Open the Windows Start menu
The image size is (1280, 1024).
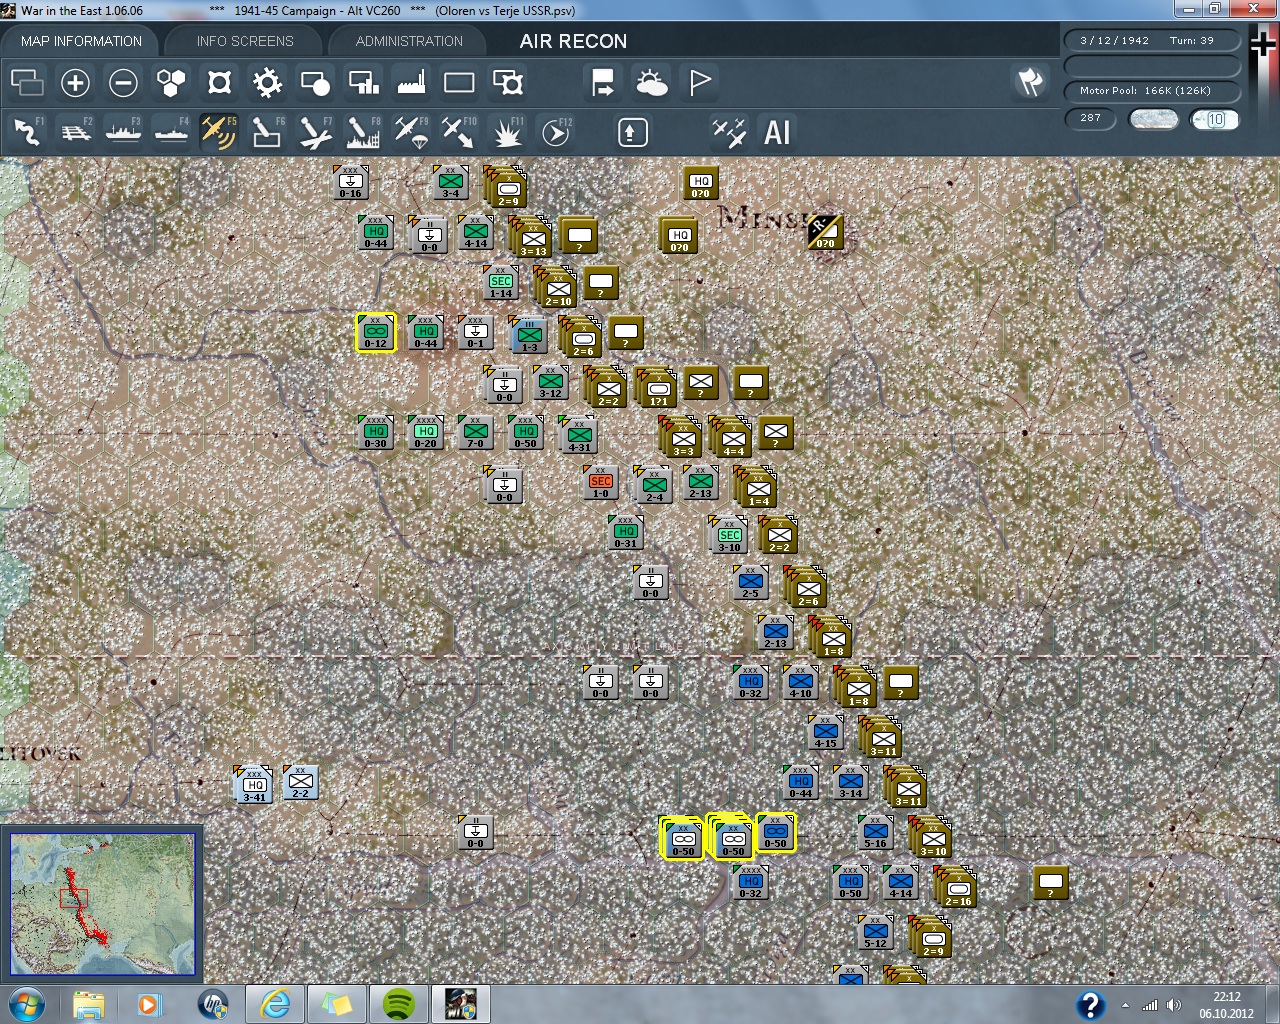[x=25, y=1004]
